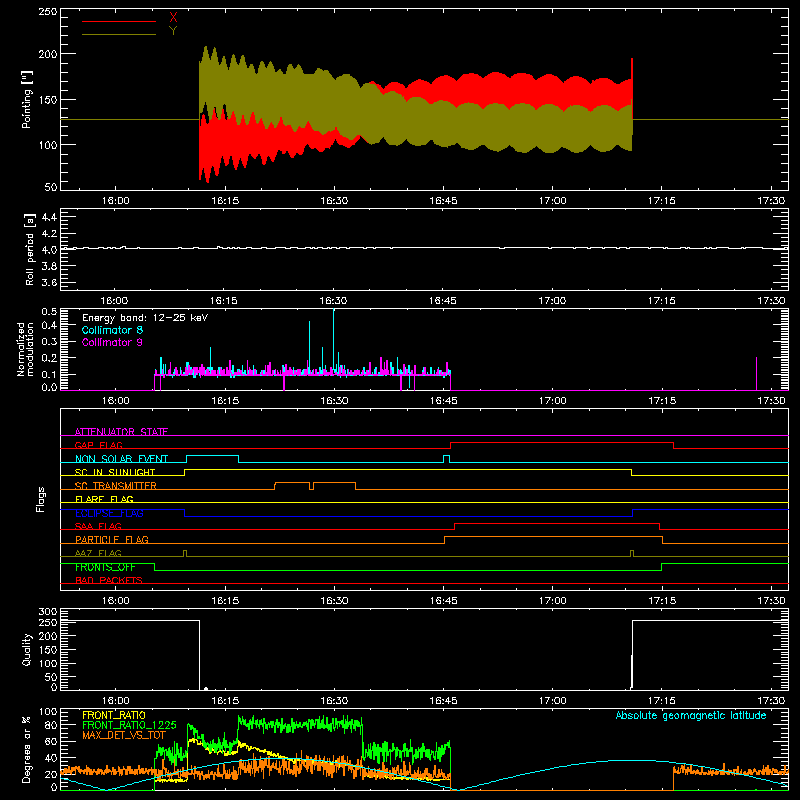The width and height of the screenshot is (800, 800).
Task: Click the SC_IN_SUNLIGHT flag label
Action: pyautogui.click(x=115, y=472)
